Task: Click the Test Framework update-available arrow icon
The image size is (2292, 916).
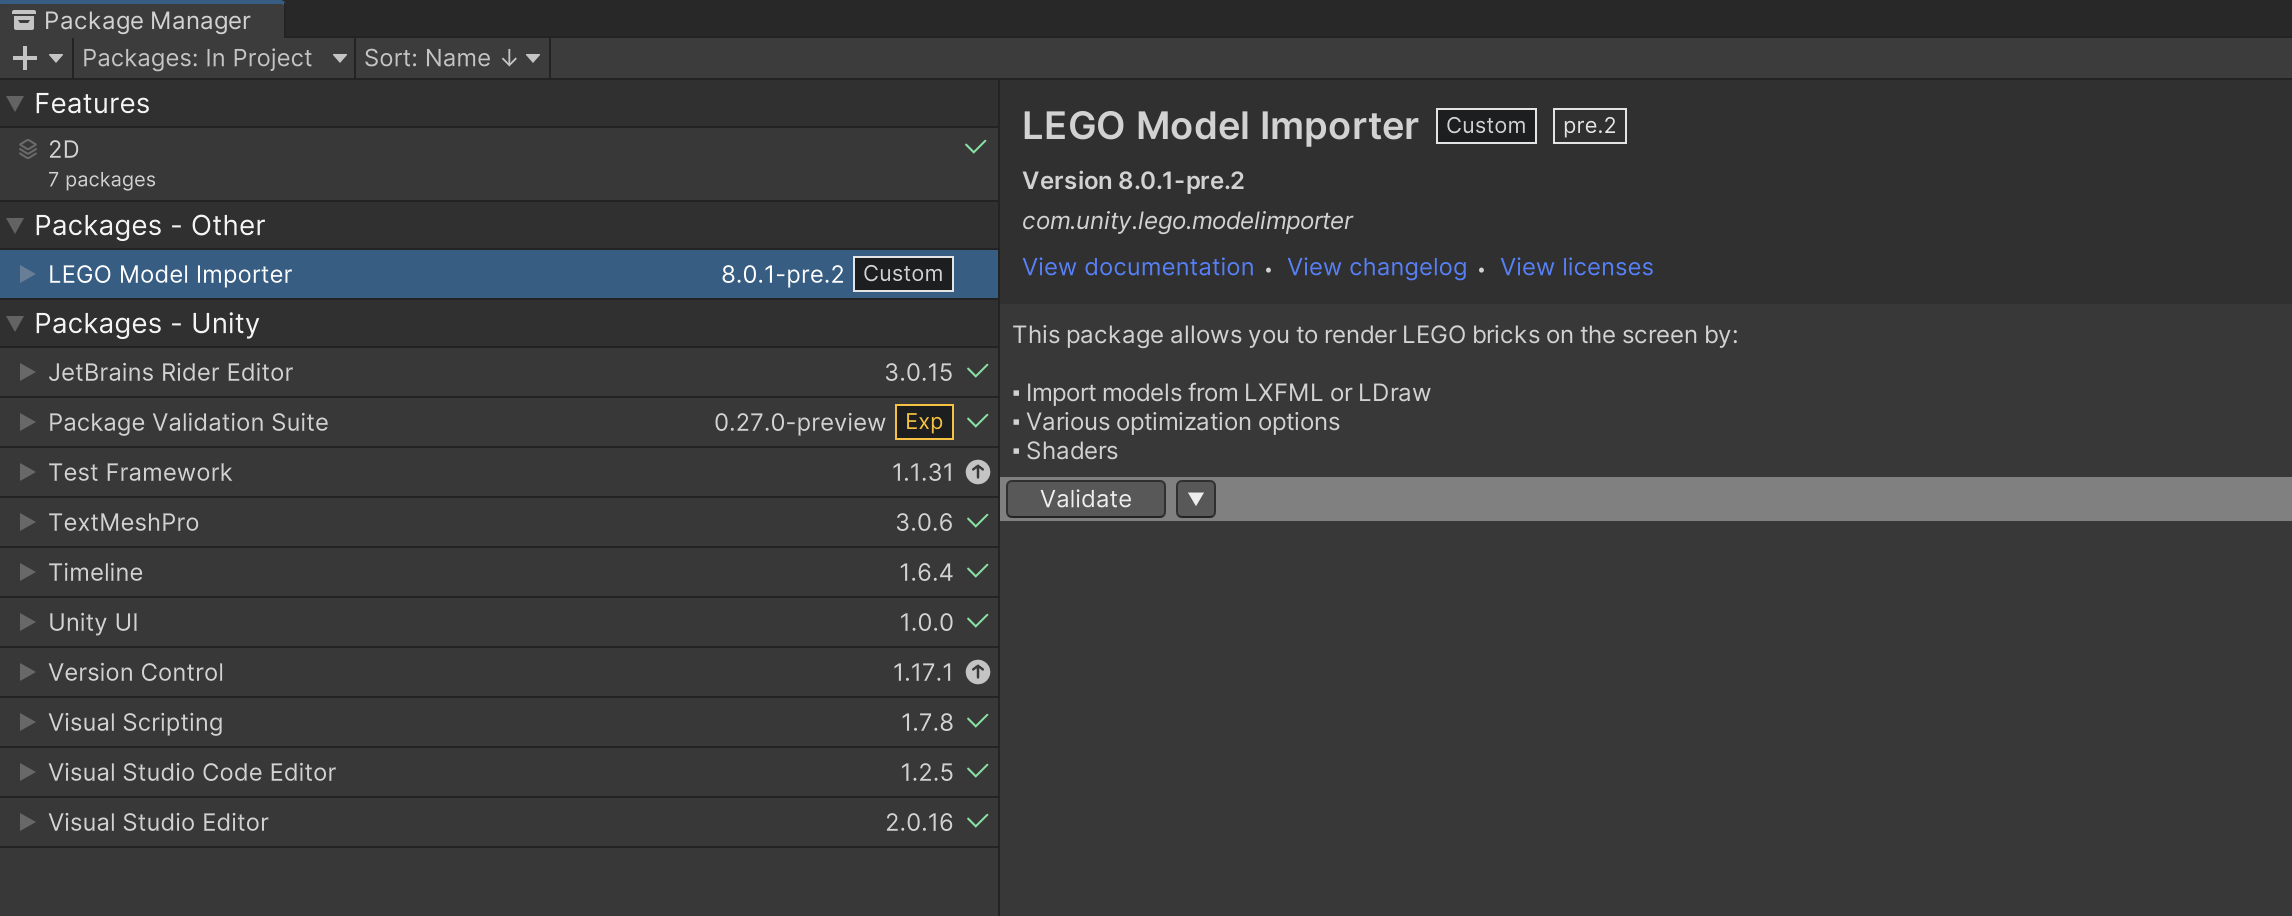Action: (978, 472)
